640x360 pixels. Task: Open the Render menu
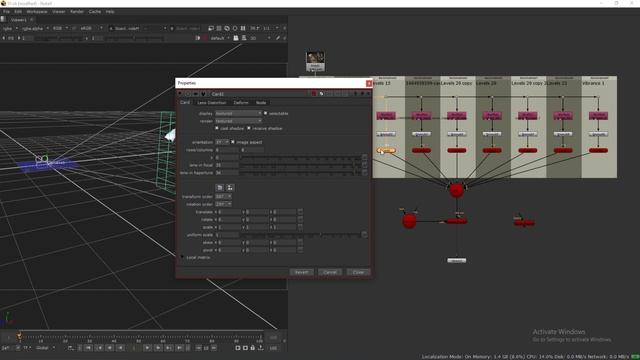coord(77,12)
